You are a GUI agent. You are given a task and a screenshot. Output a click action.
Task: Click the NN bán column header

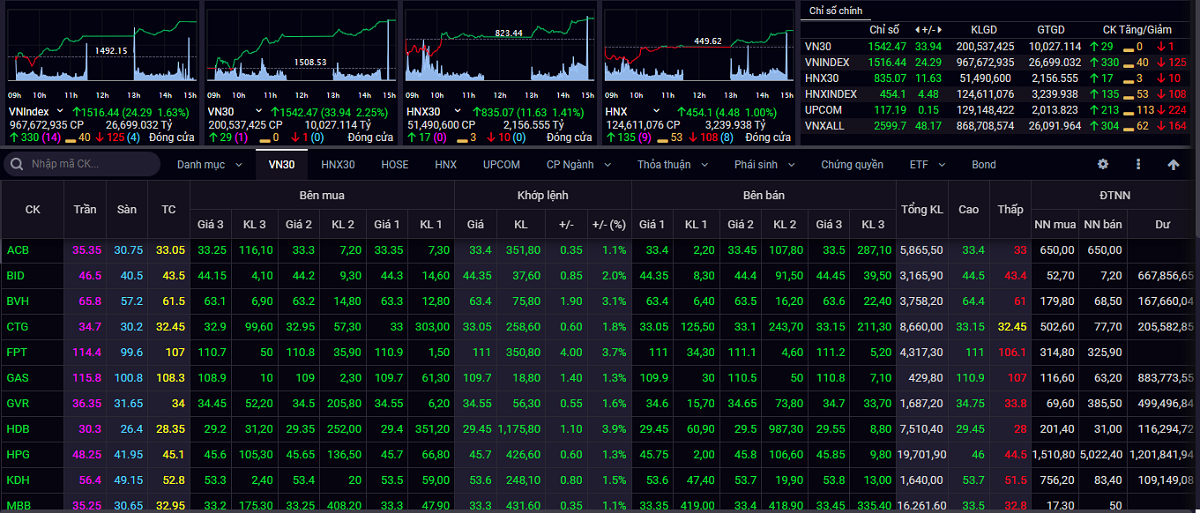coord(1104,225)
